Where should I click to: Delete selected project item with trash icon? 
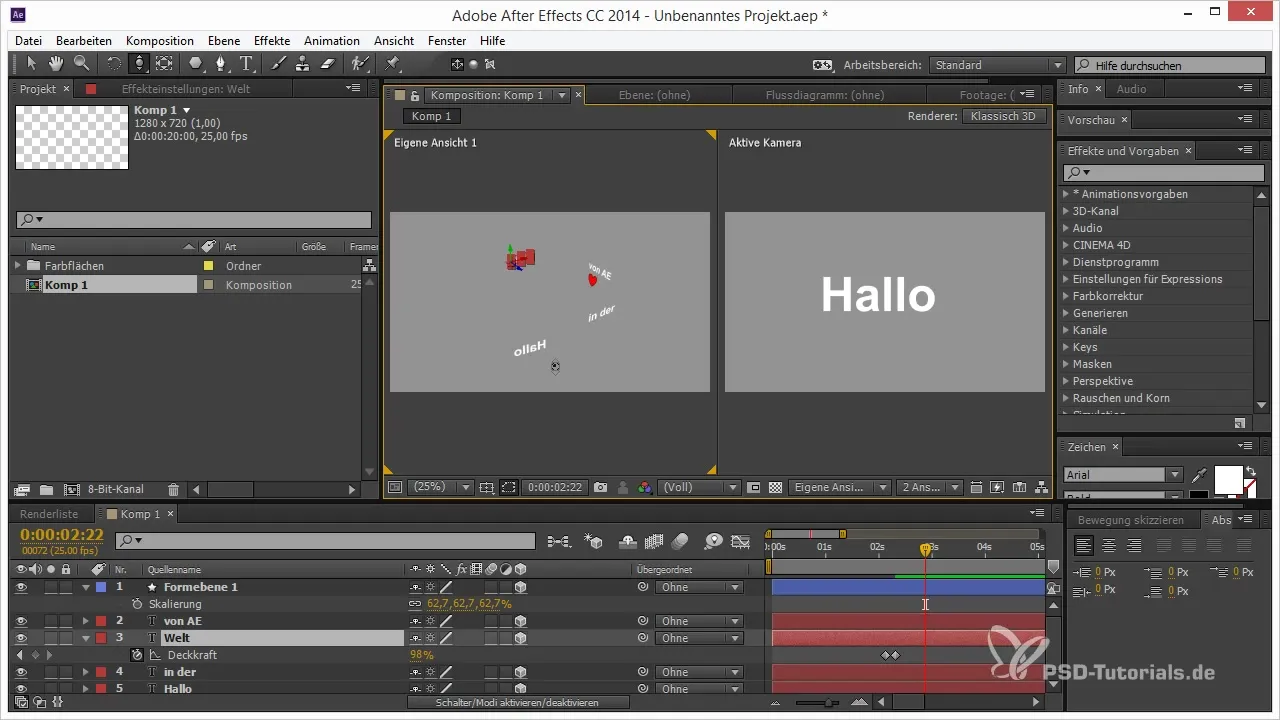[173, 490]
